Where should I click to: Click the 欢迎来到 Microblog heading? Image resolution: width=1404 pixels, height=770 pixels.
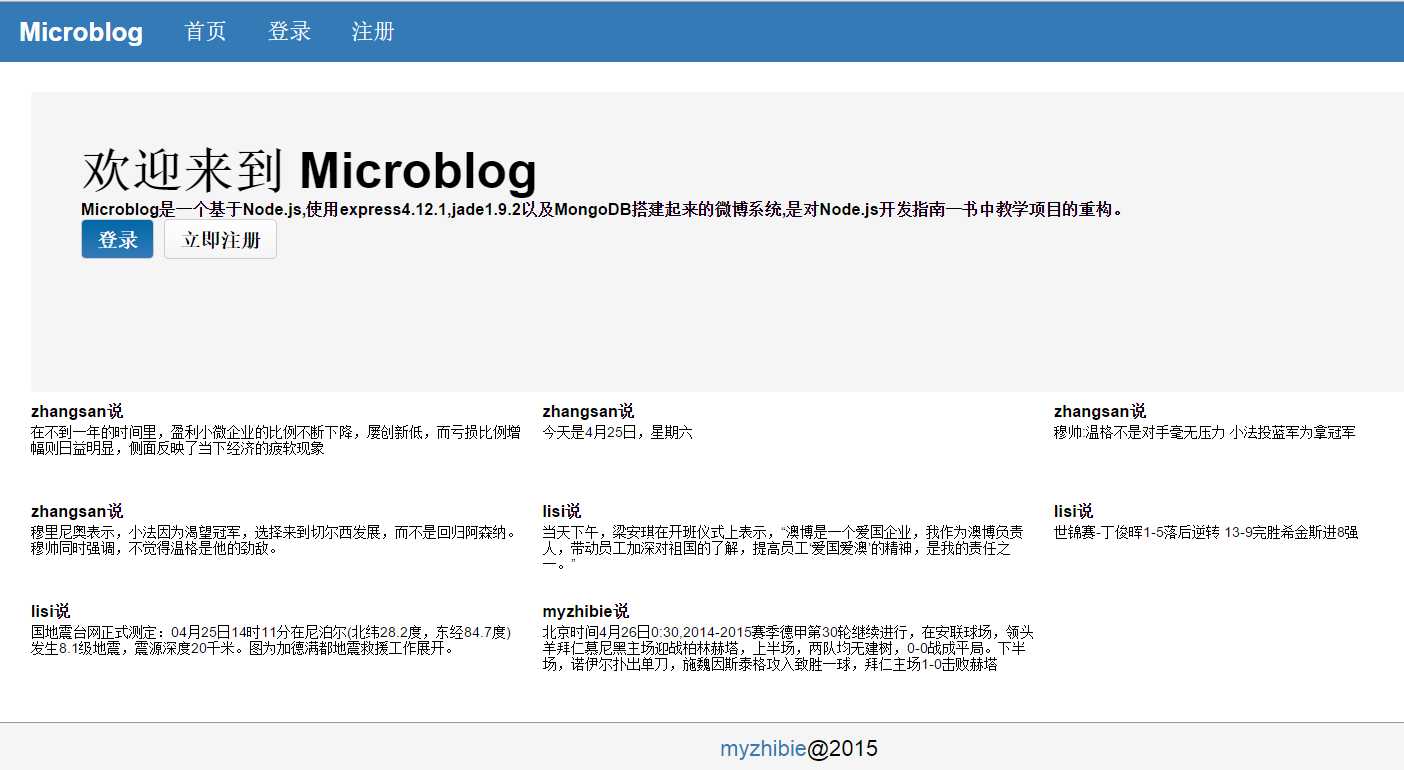point(309,170)
